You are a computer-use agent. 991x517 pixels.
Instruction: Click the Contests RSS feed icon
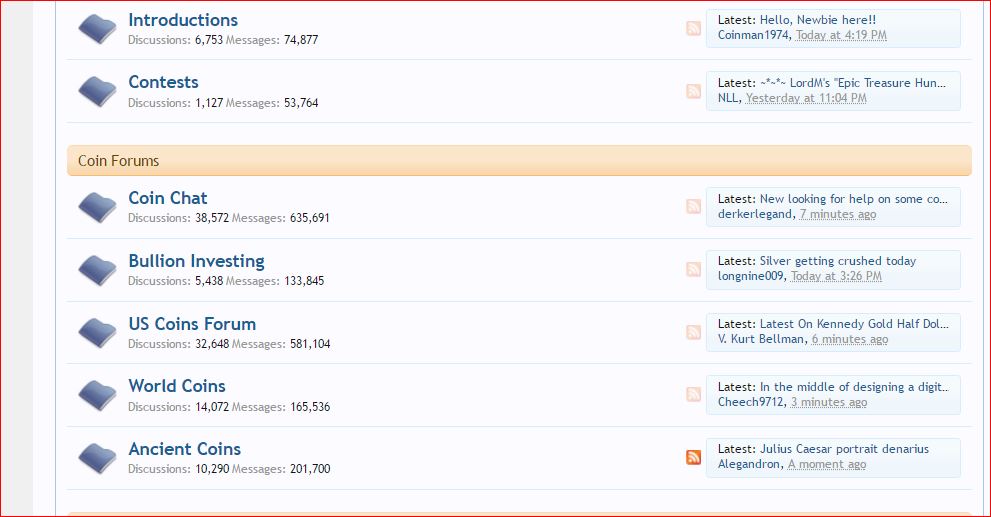(693, 91)
